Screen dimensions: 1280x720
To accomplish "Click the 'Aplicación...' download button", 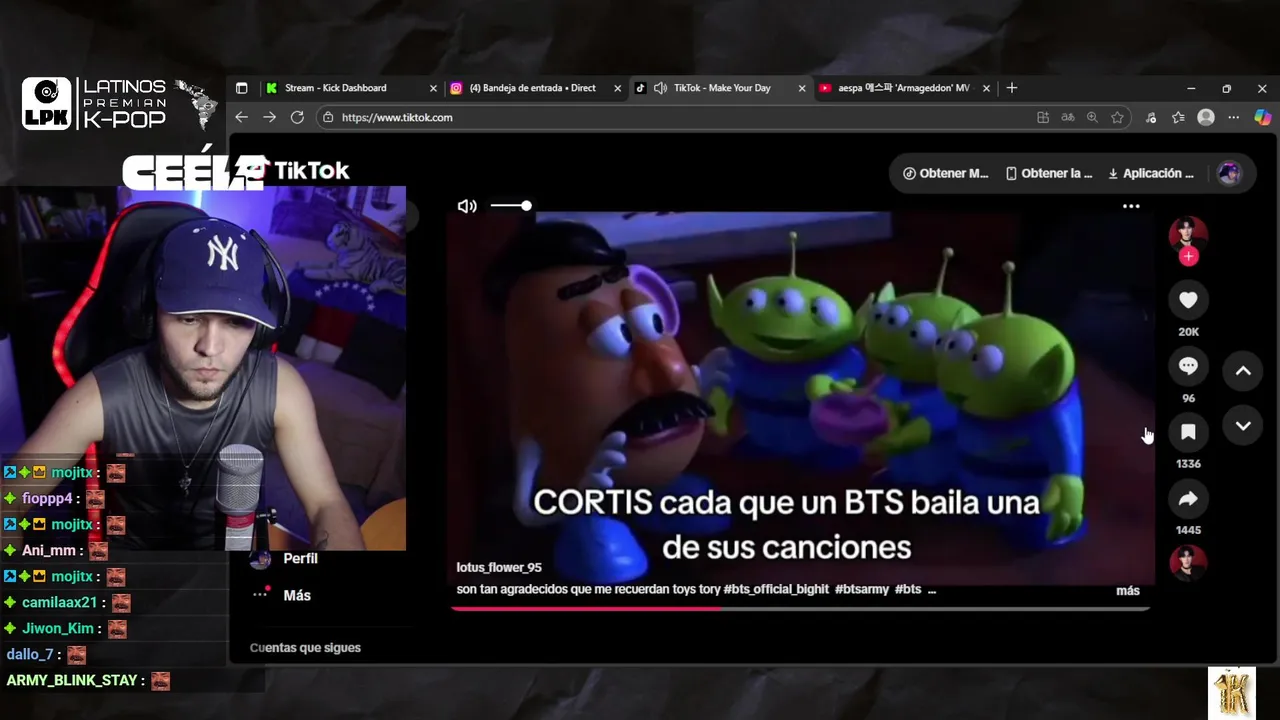I will coord(1151,173).
